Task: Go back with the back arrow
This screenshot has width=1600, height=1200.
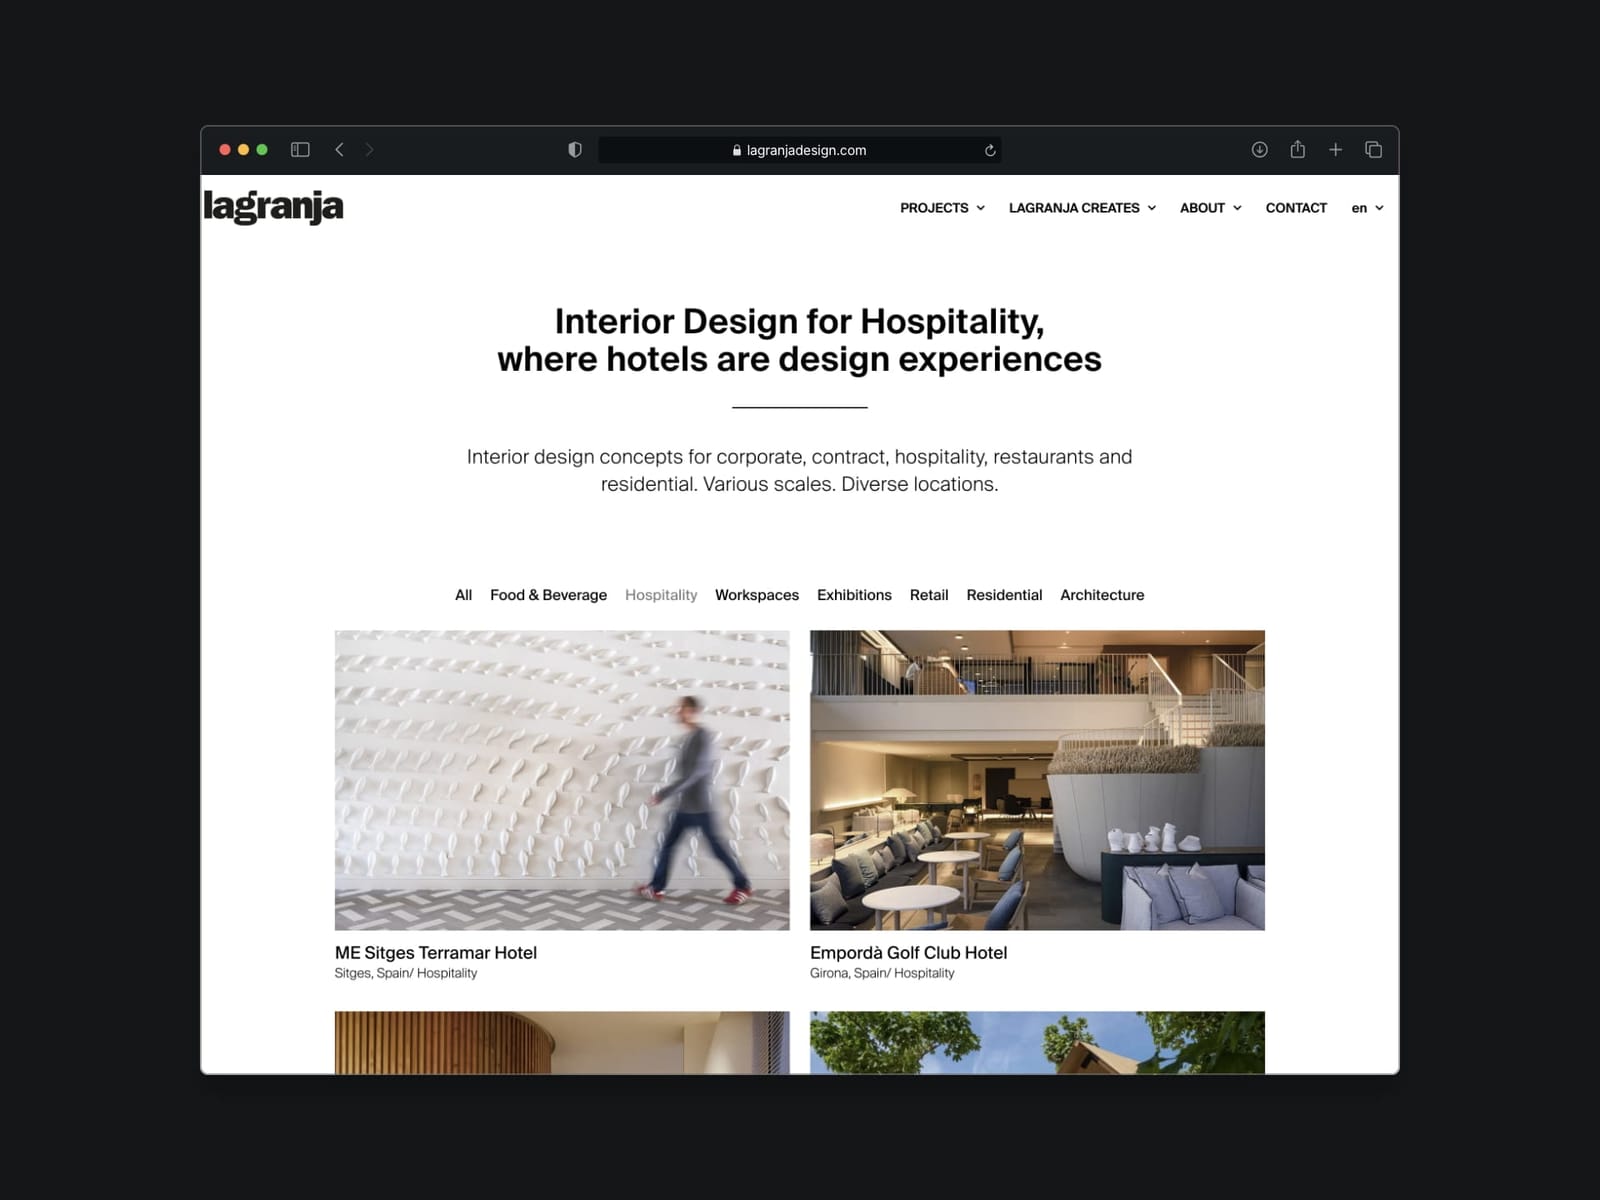Action: pyautogui.click(x=339, y=150)
